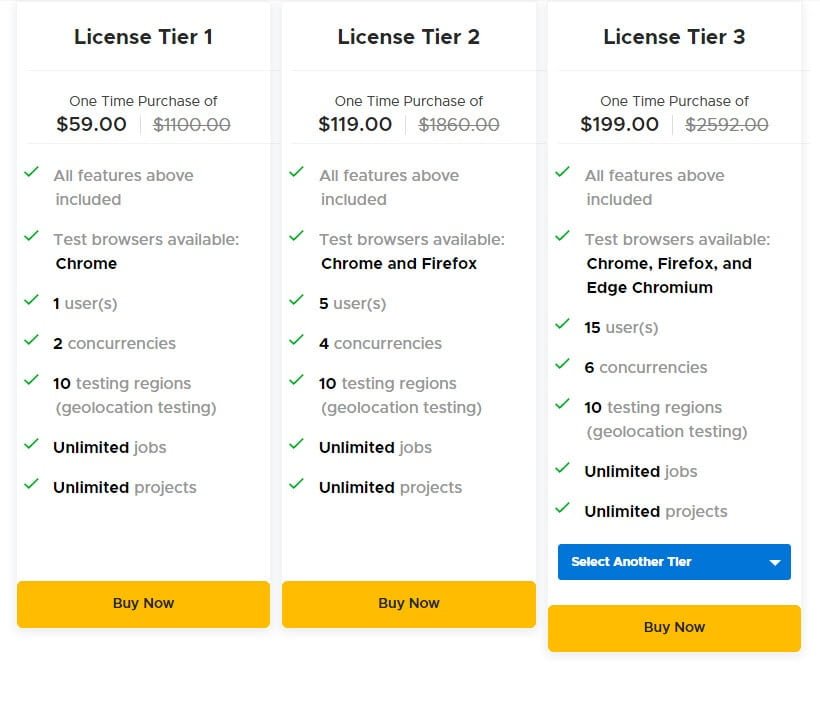Viewport: 820px width, 724px height.
Task: Click the Tier 1 Buy Now button
Action: (x=143, y=604)
